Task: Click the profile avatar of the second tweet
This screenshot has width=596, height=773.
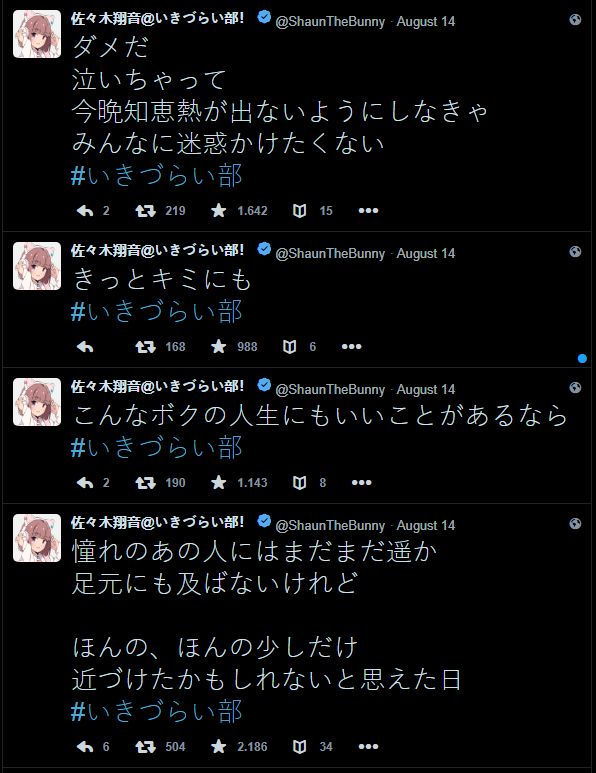Action: 37,266
